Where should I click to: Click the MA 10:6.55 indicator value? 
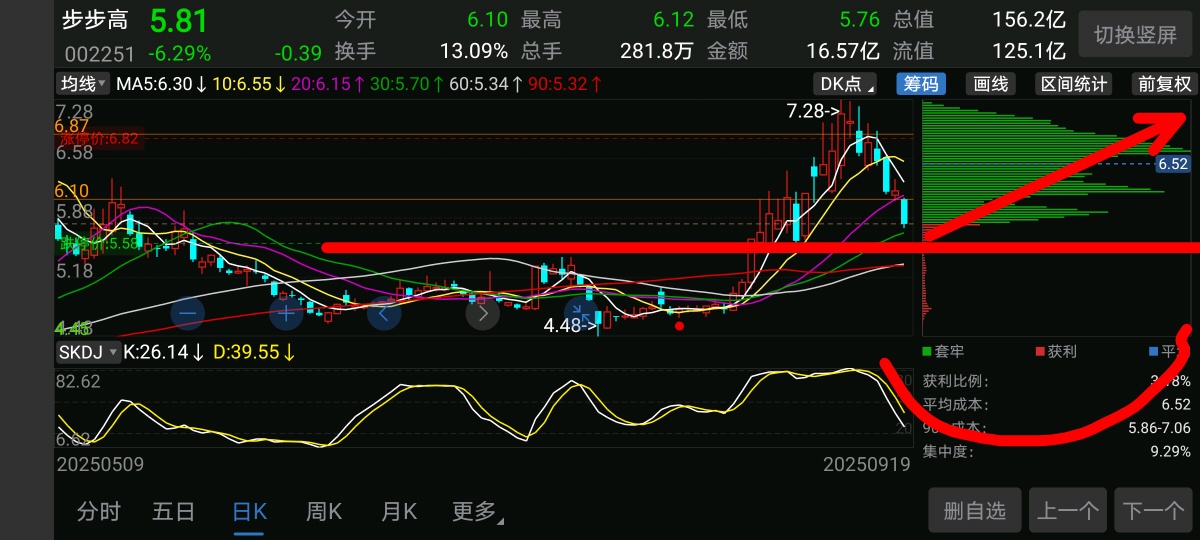pos(248,84)
